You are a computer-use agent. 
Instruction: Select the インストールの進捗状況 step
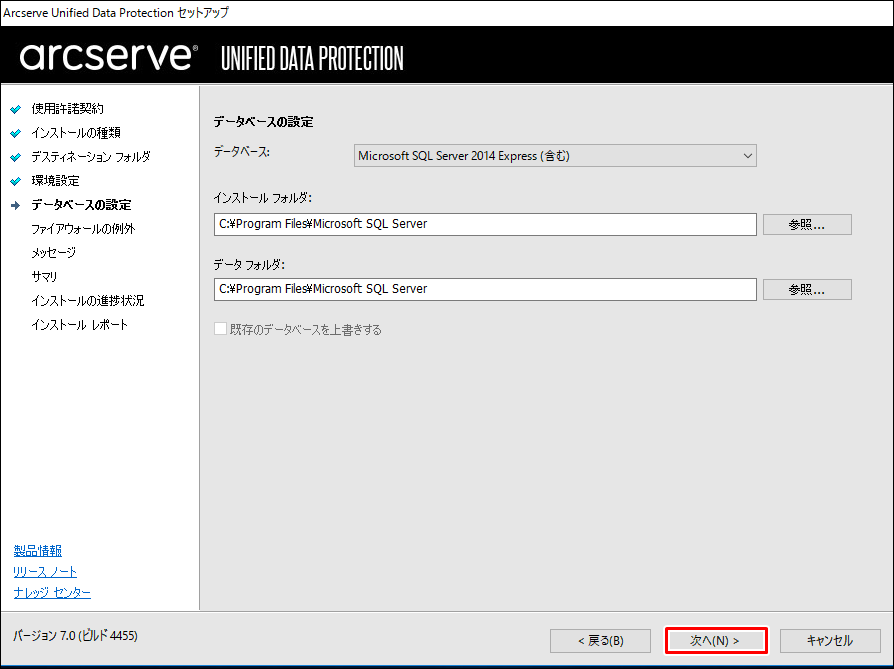[88, 300]
